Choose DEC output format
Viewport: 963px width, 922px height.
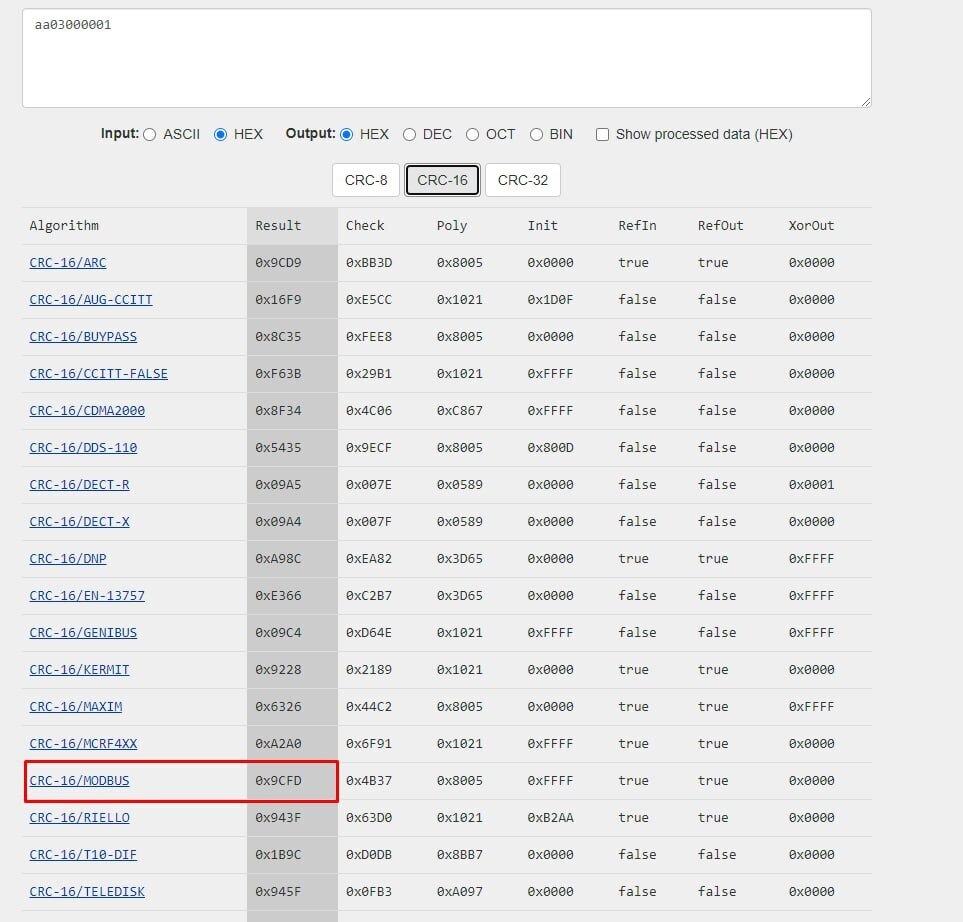pos(410,135)
